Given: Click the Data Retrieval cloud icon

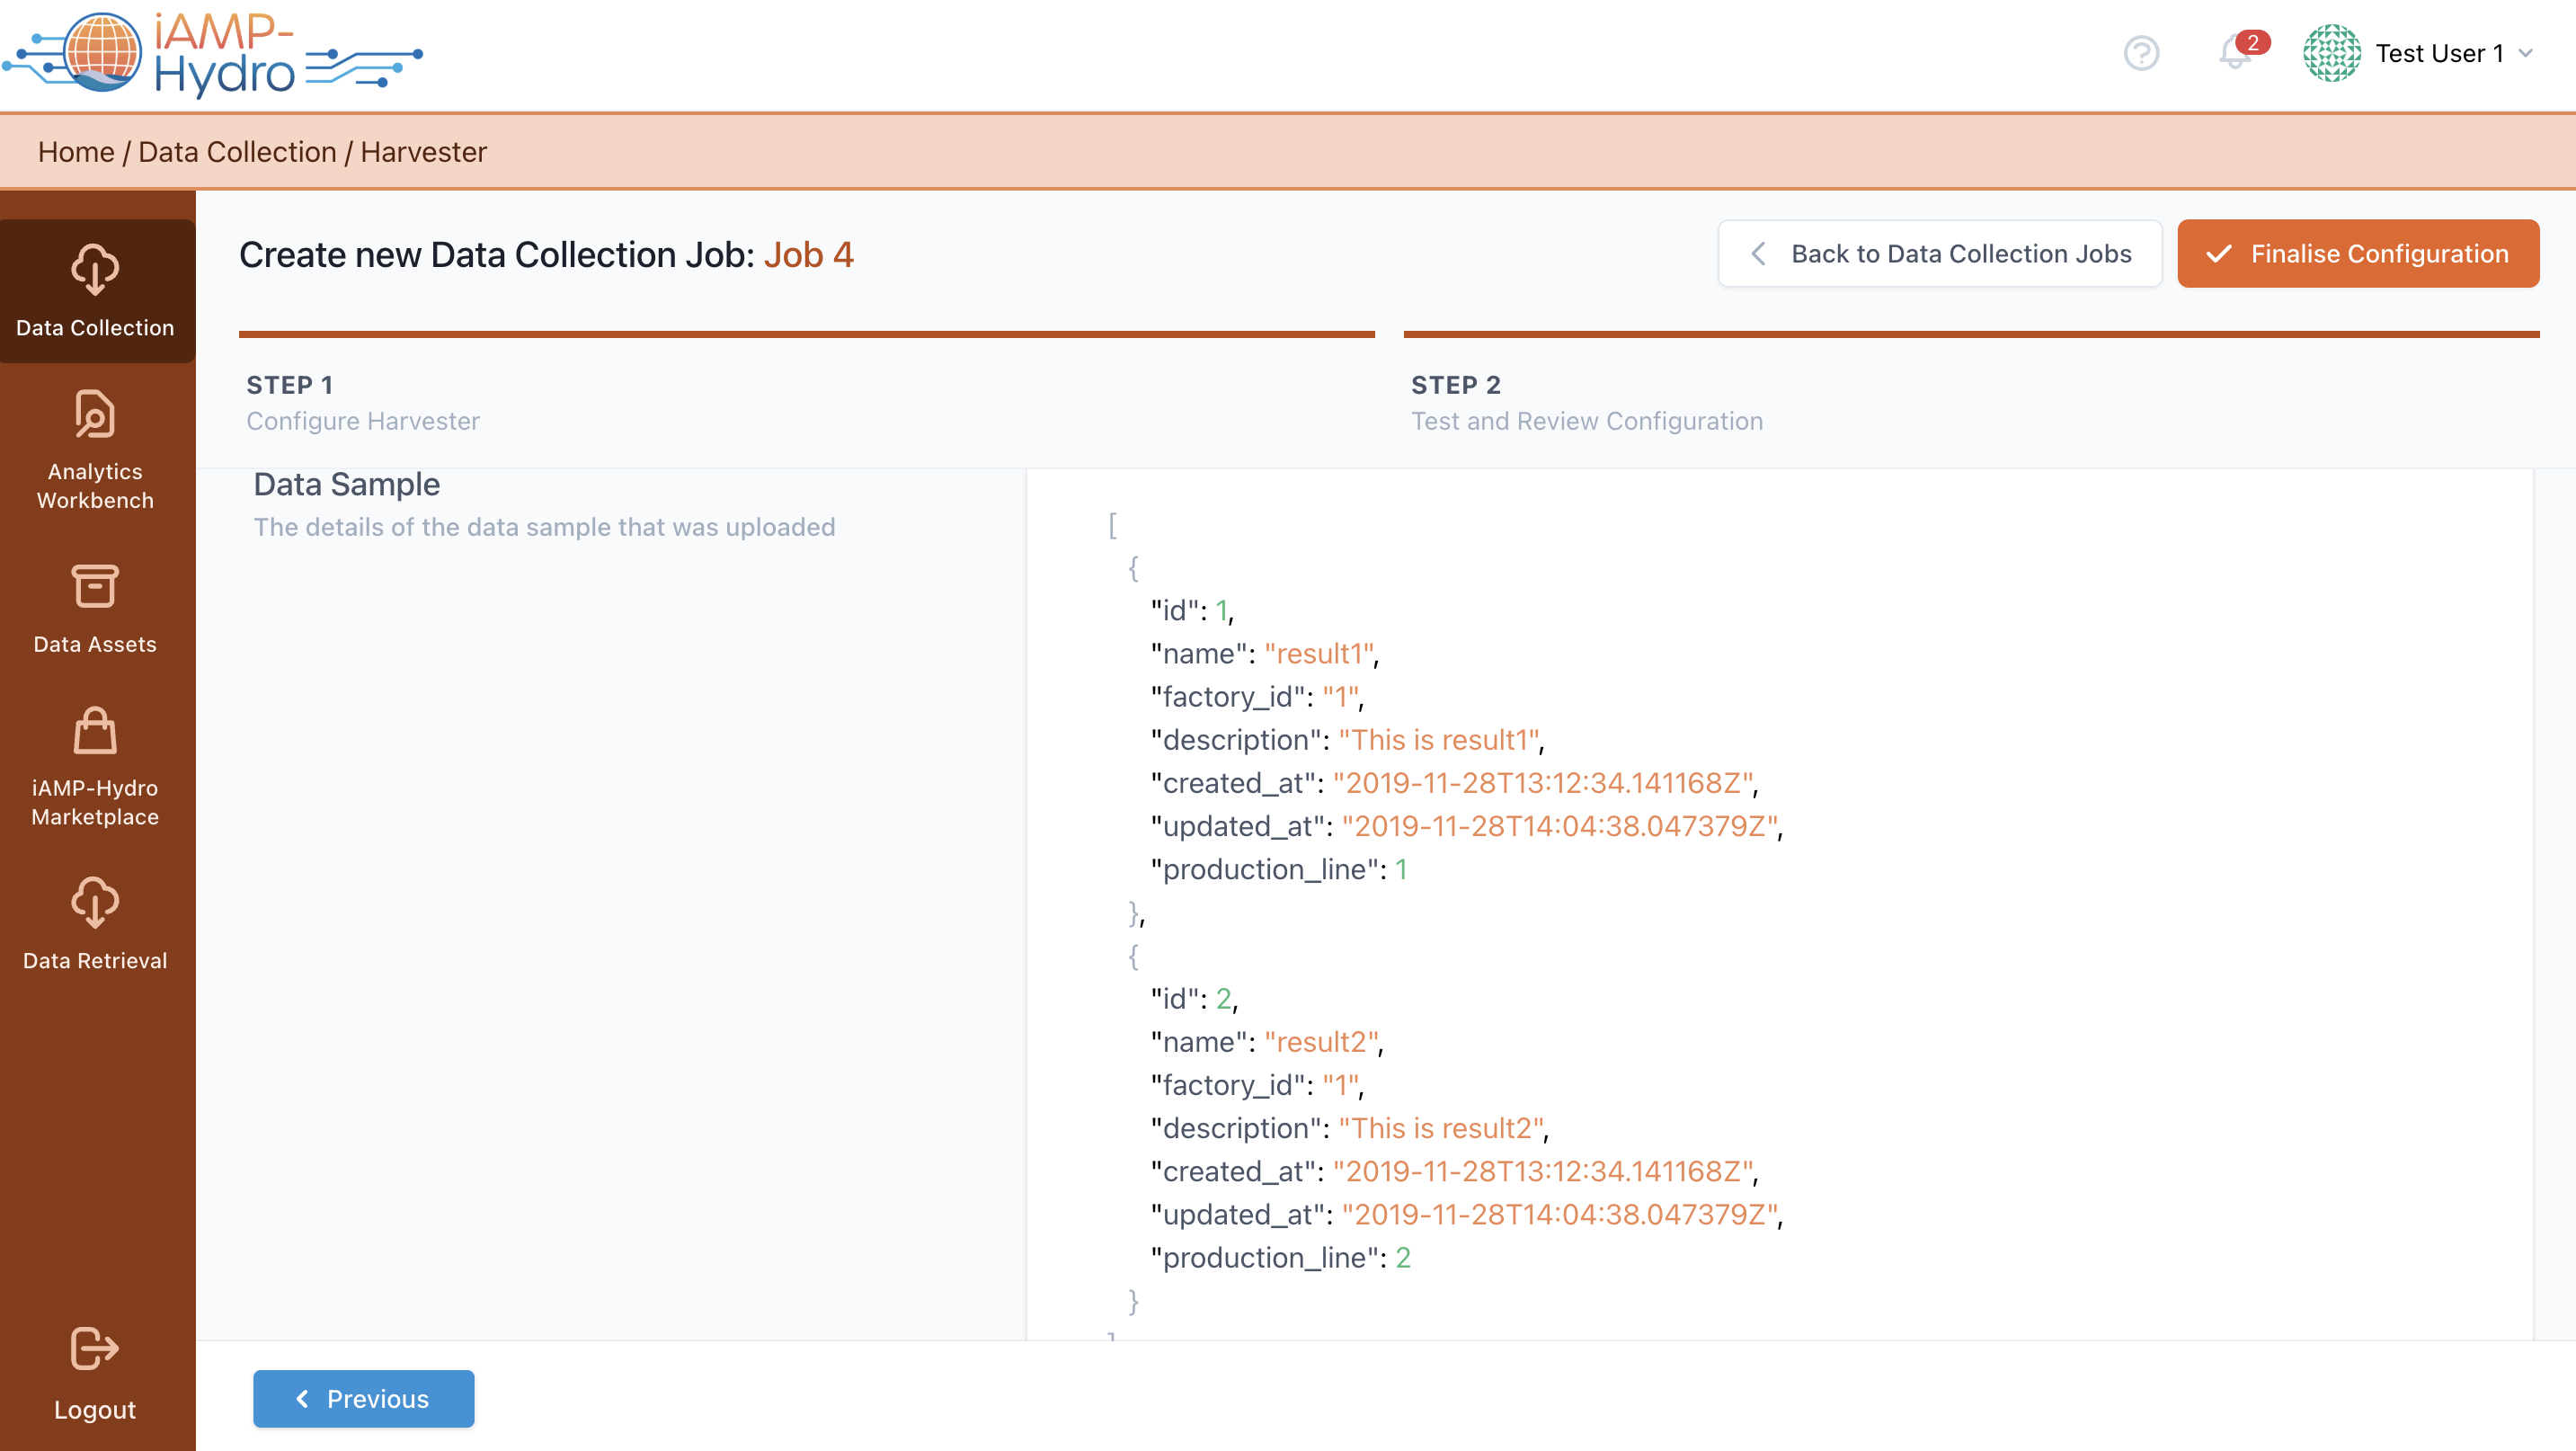Looking at the screenshot, I should point(95,903).
